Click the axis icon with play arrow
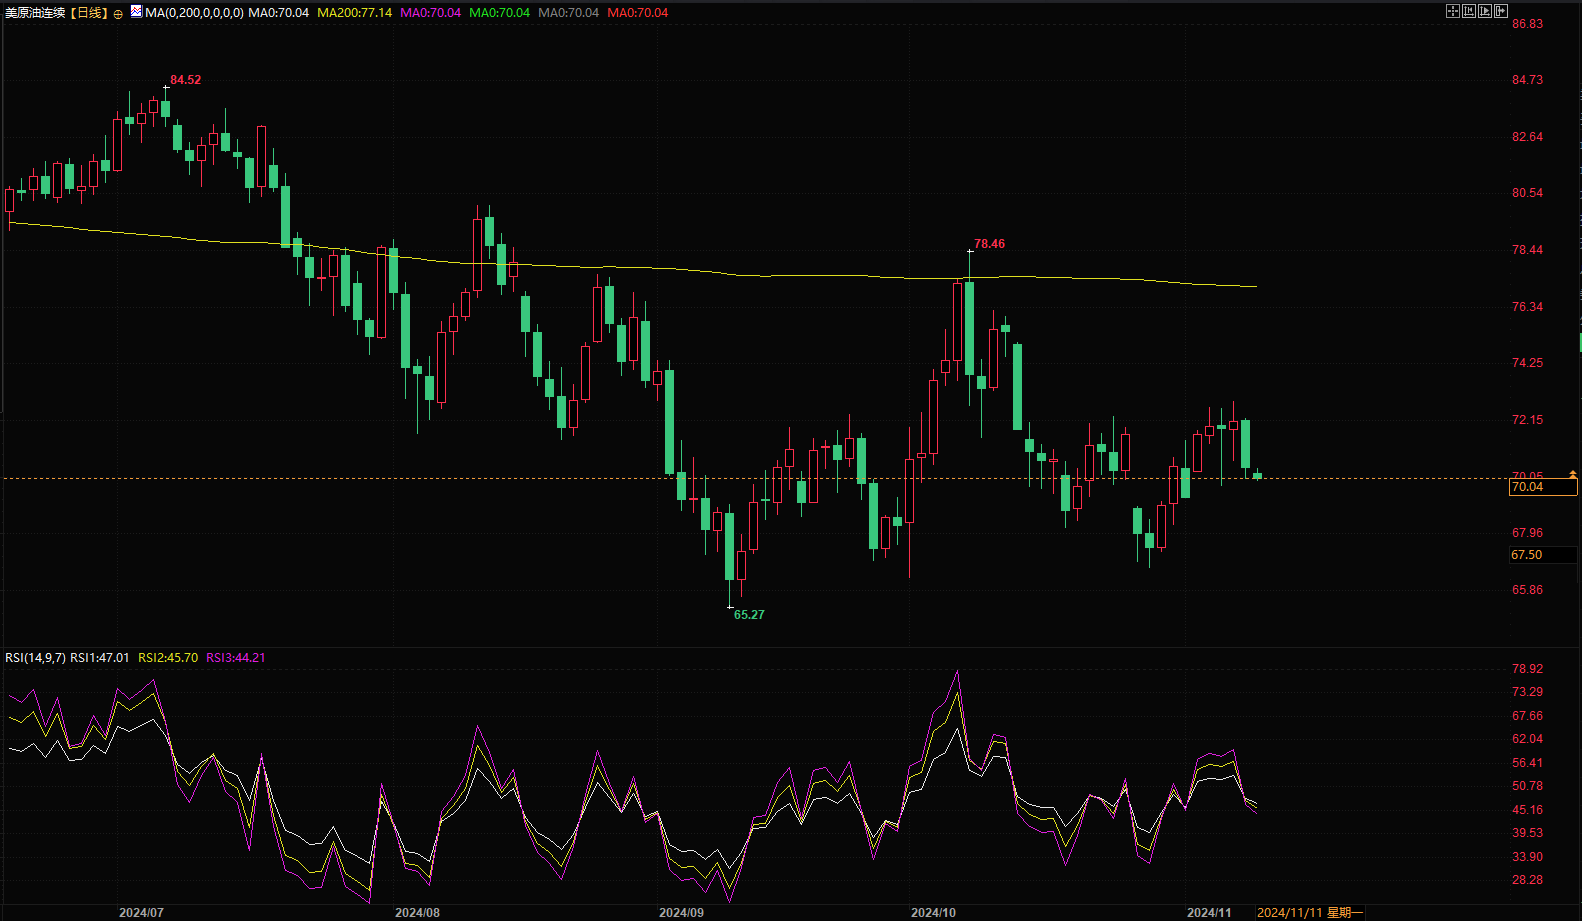 pyautogui.click(x=1485, y=11)
